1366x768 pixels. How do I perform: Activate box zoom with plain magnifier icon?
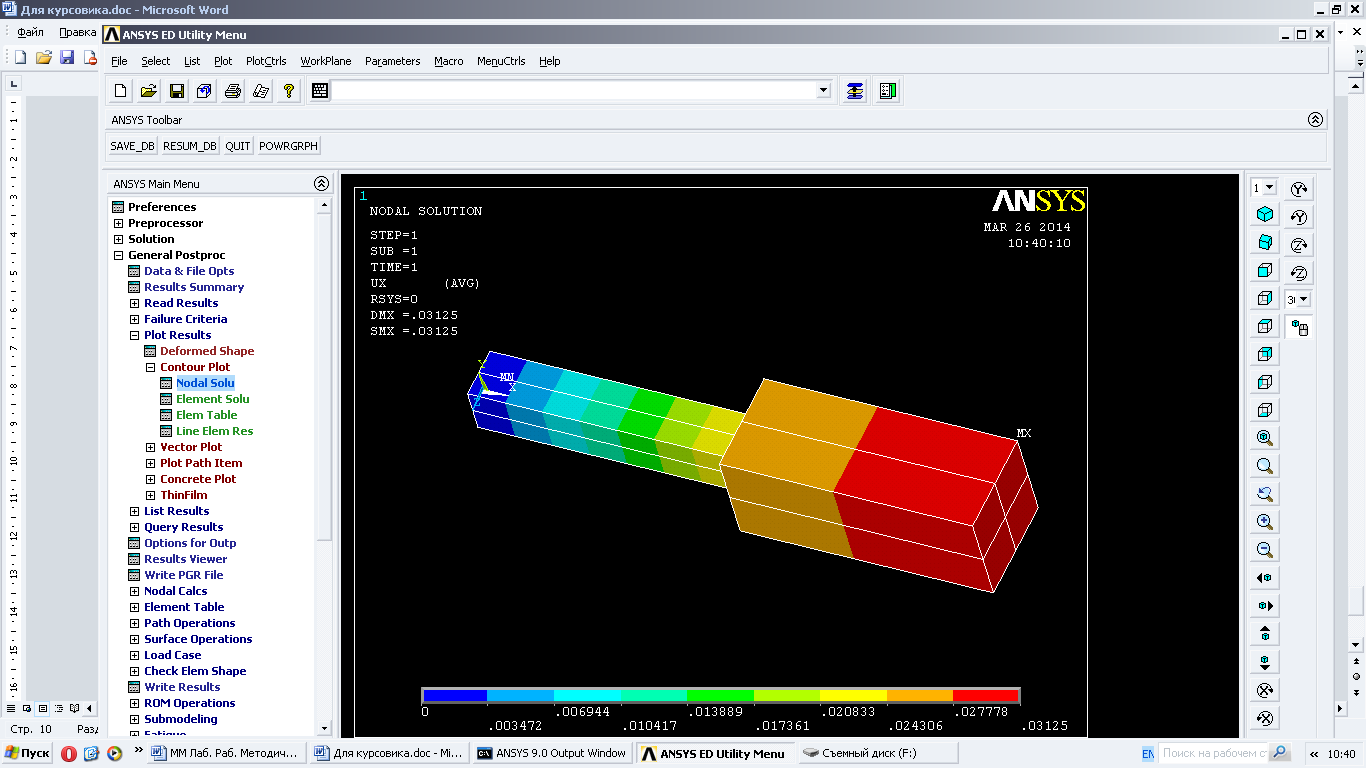point(1265,466)
